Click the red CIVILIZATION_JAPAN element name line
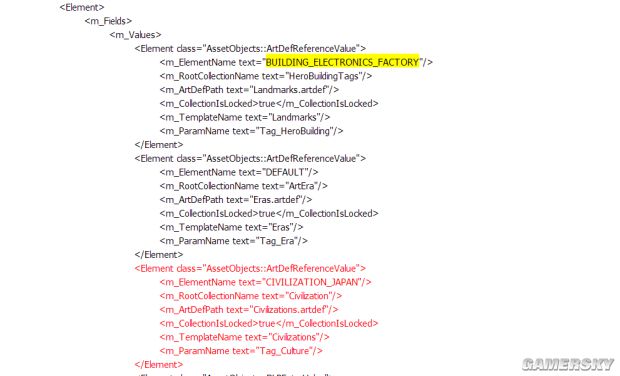The height and width of the screenshot is (376, 620). click(265, 282)
